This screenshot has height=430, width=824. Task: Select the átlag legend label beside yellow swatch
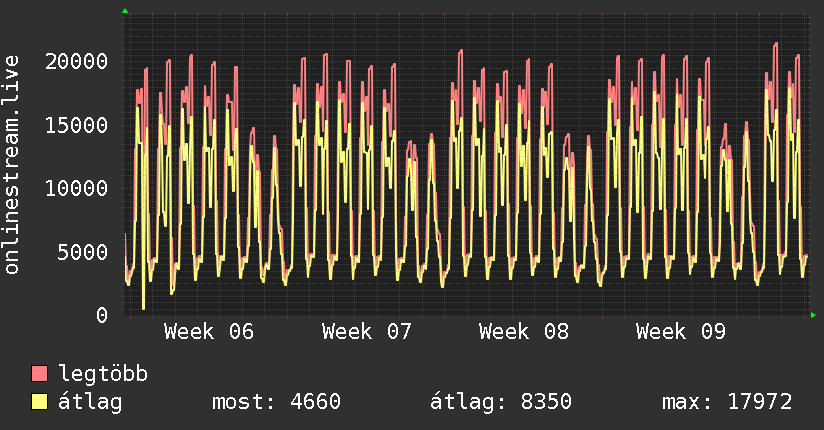coord(91,402)
